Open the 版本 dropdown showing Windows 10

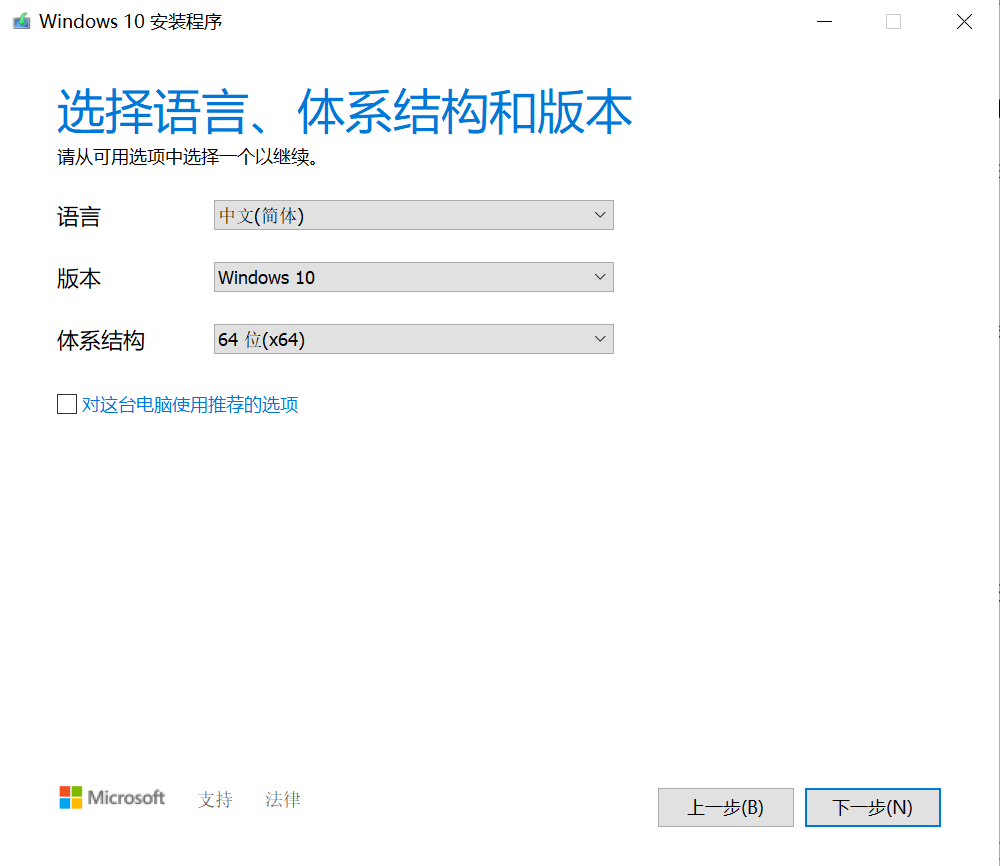pyautogui.click(x=413, y=277)
